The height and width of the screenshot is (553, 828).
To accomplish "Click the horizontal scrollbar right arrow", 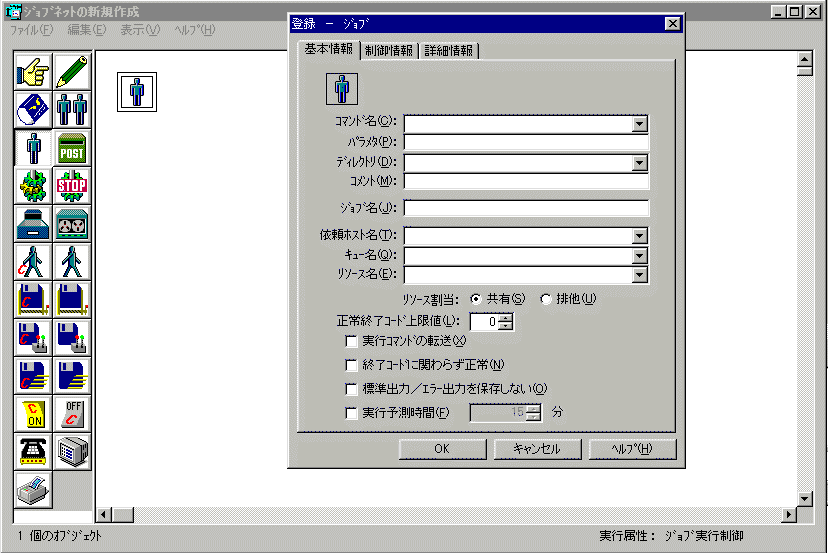I will pos(789,515).
